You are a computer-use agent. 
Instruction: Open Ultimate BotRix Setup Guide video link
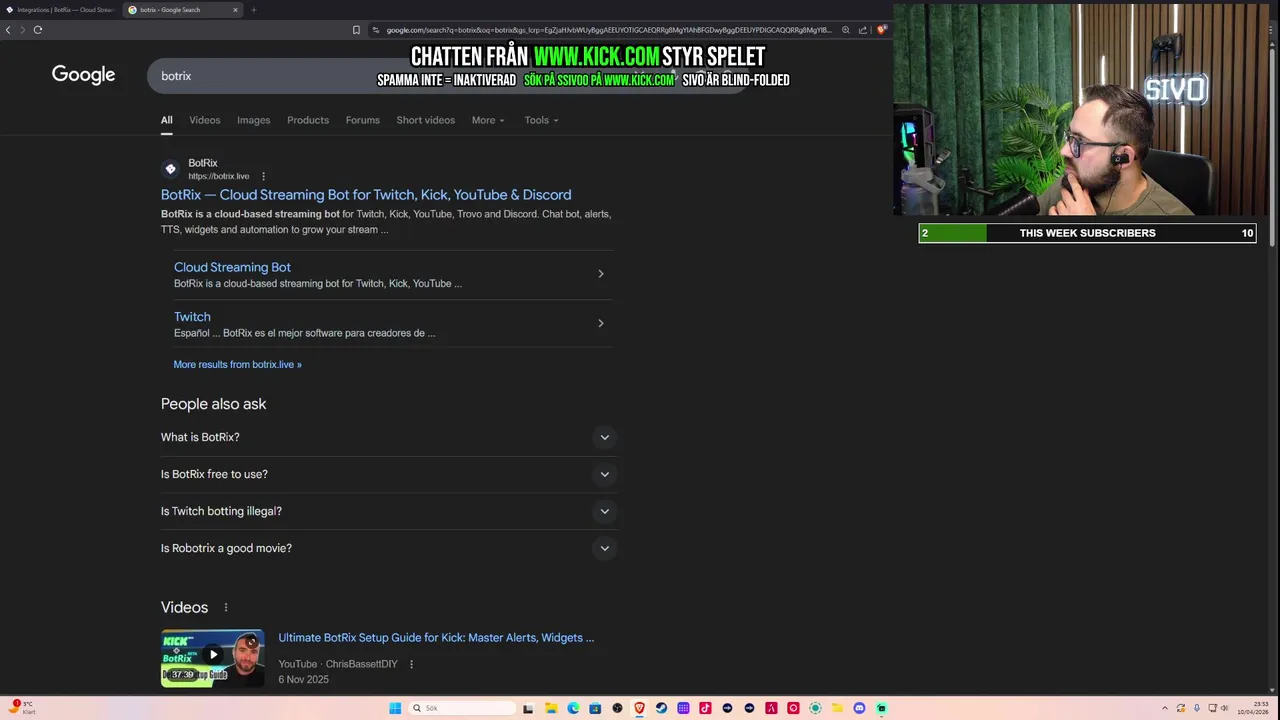tap(436, 638)
